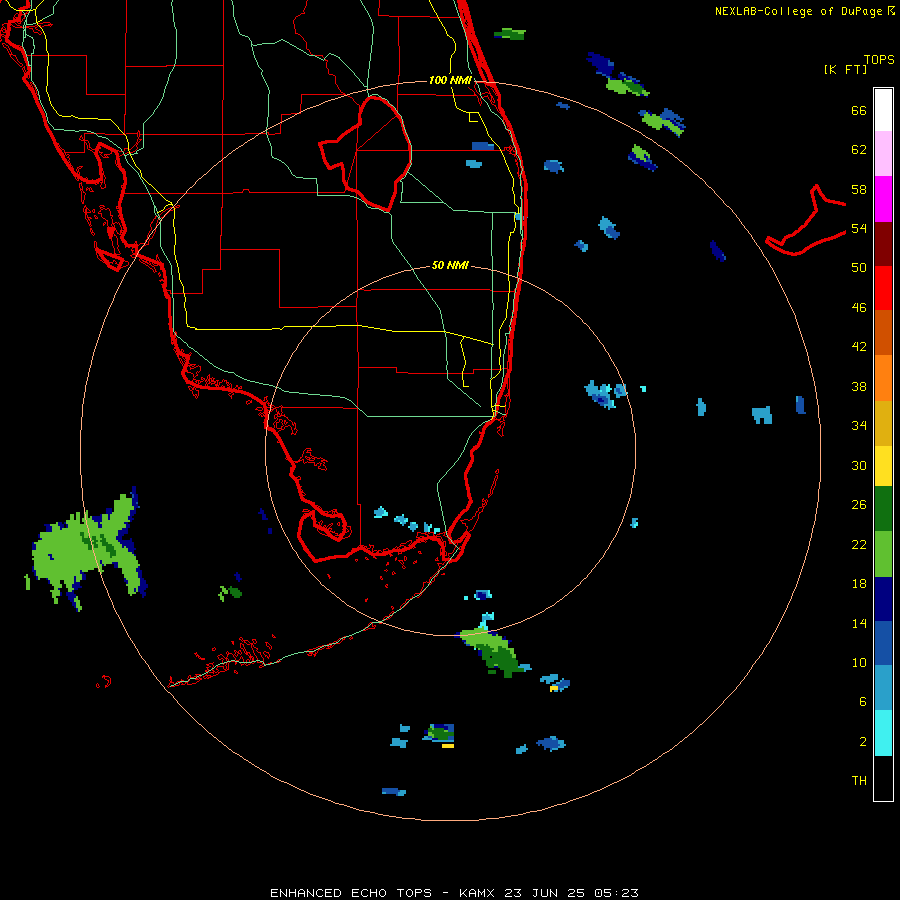Select the 38 value on the legend

click(x=859, y=386)
